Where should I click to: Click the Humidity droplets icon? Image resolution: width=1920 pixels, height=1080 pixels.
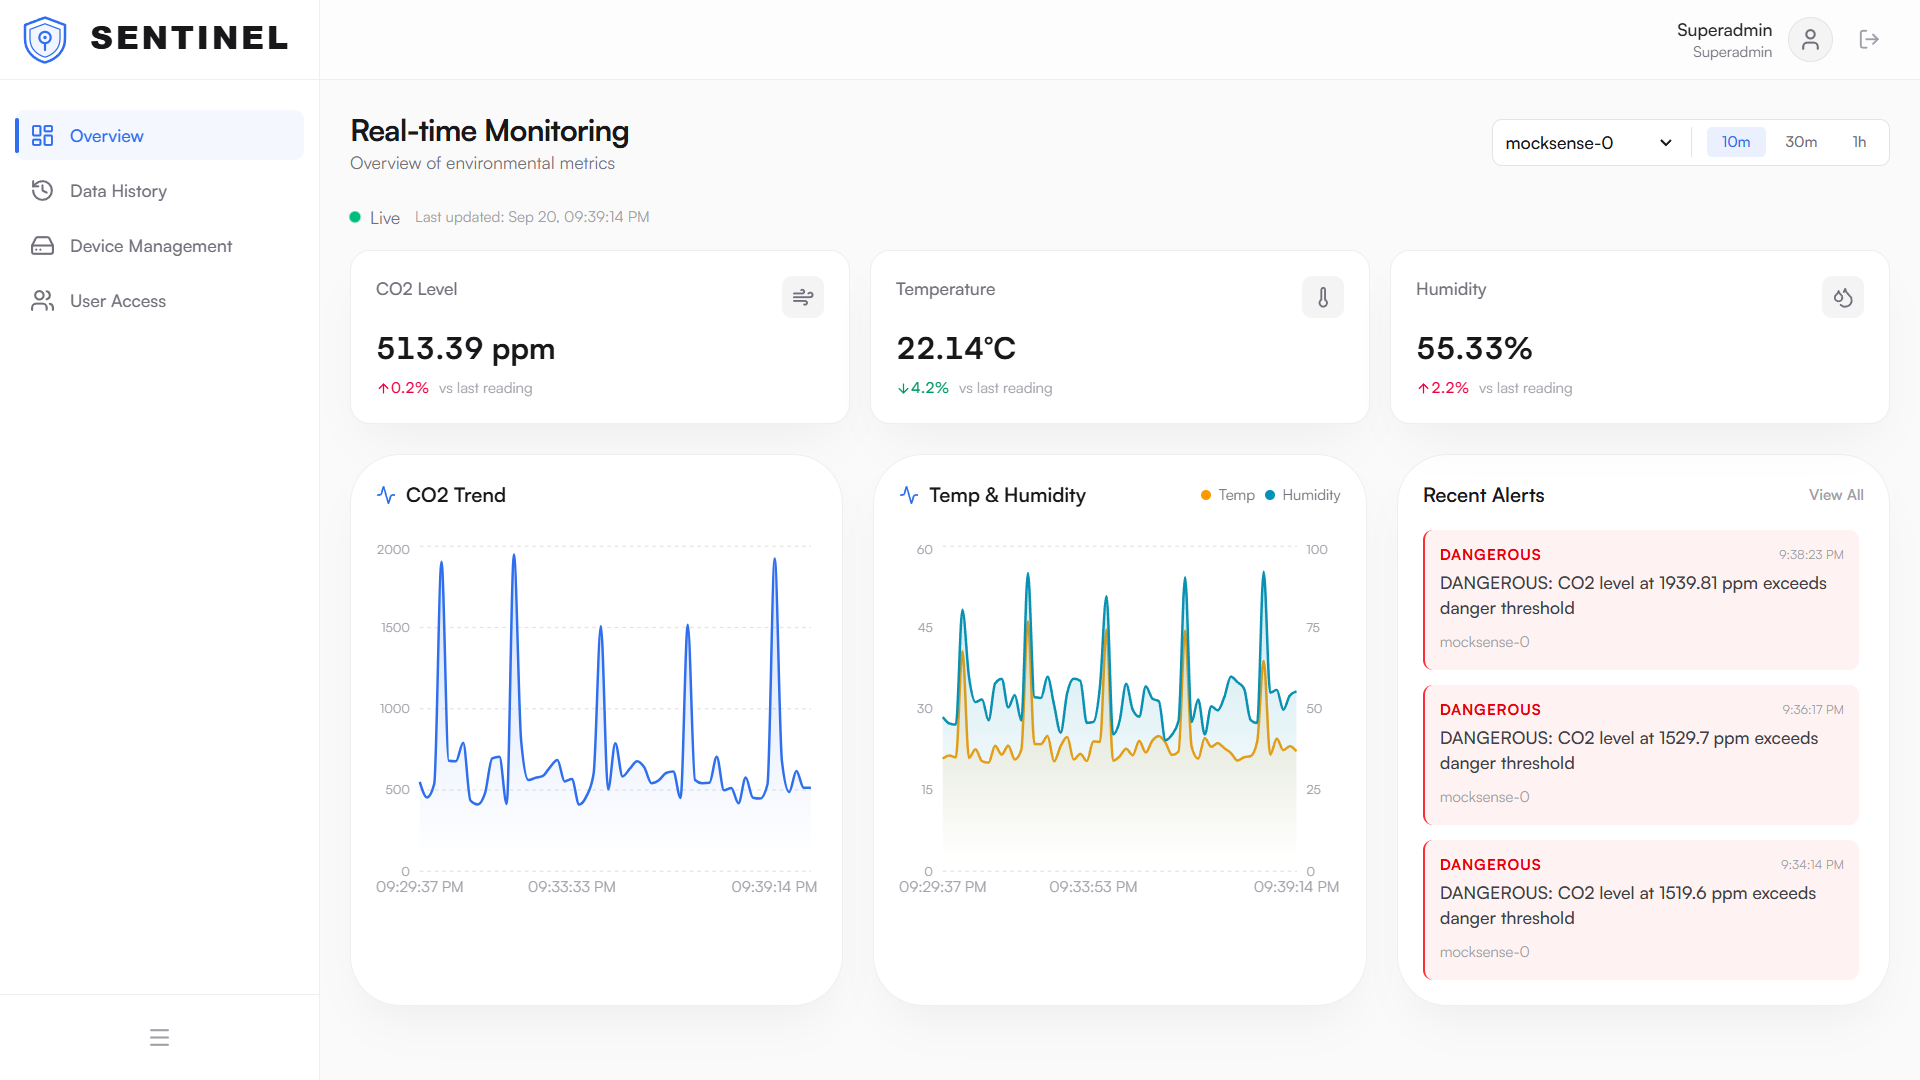pyautogui.click(x=1843, y=297)
